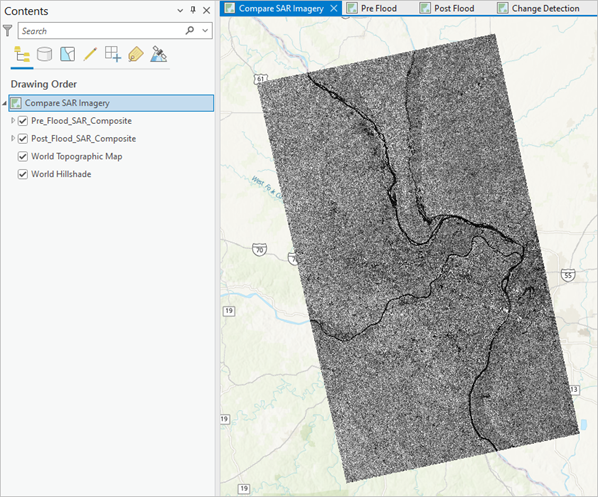Screen dimensions: 598x497
Task: Switch to the Pre Flood map tab
Action: coord(379,8)
